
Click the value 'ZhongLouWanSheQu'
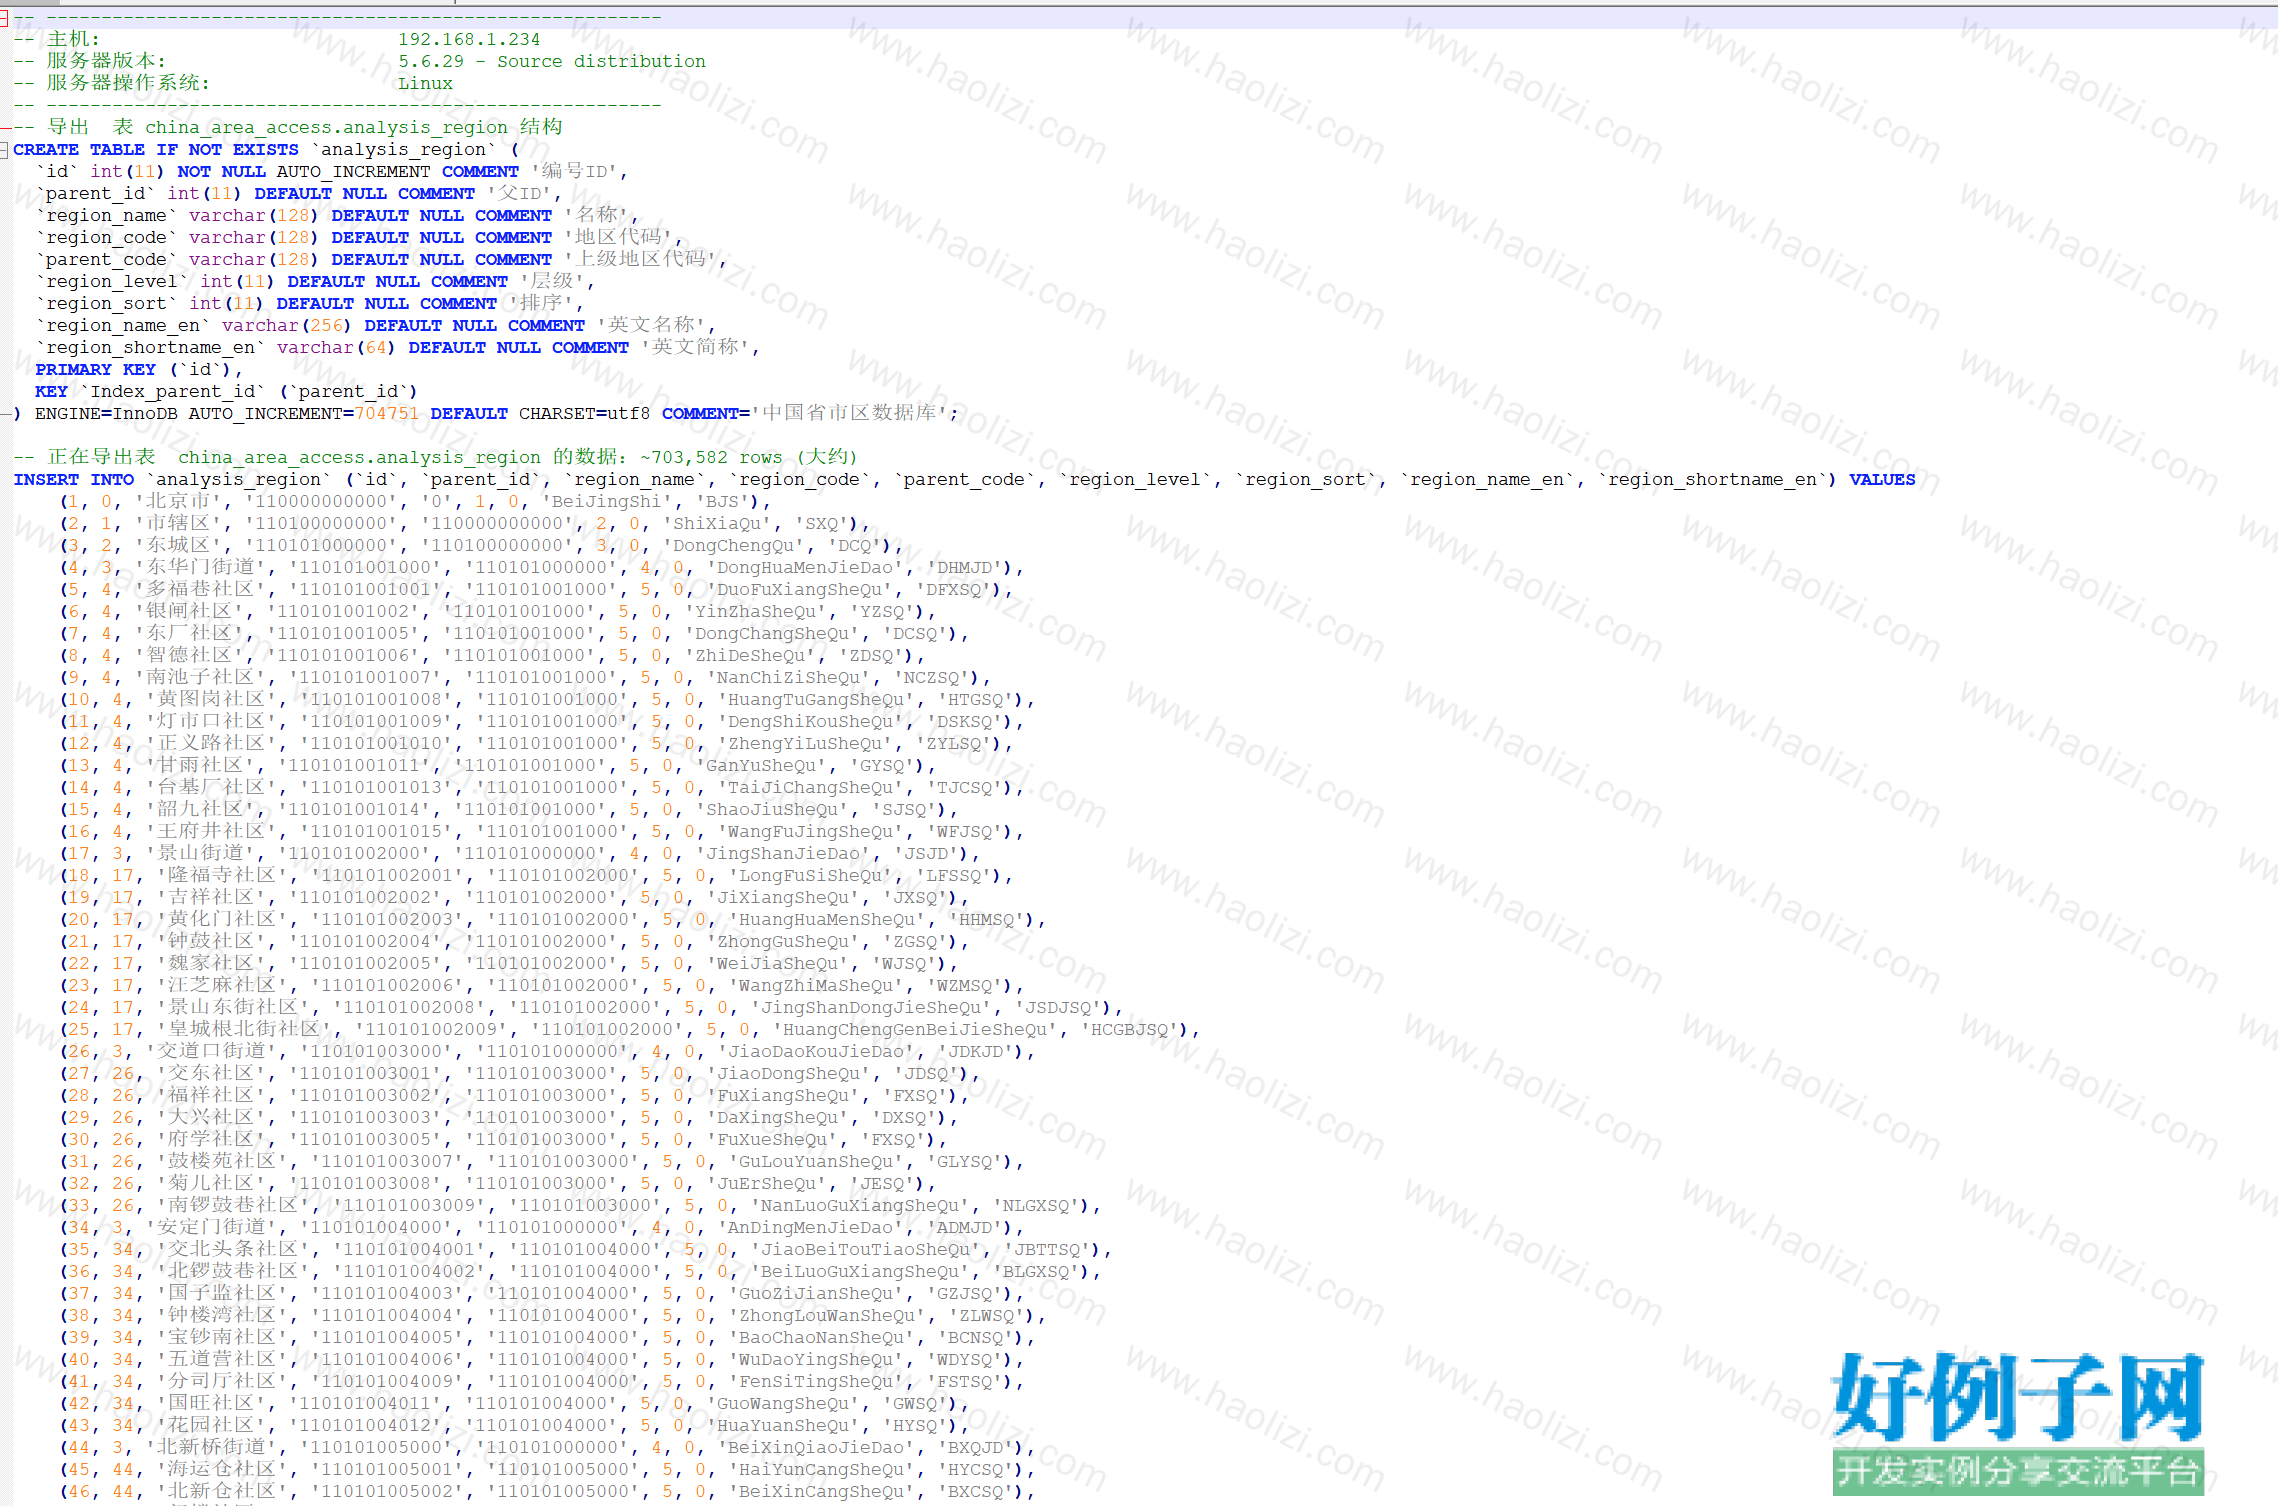tap(827, 1316)
